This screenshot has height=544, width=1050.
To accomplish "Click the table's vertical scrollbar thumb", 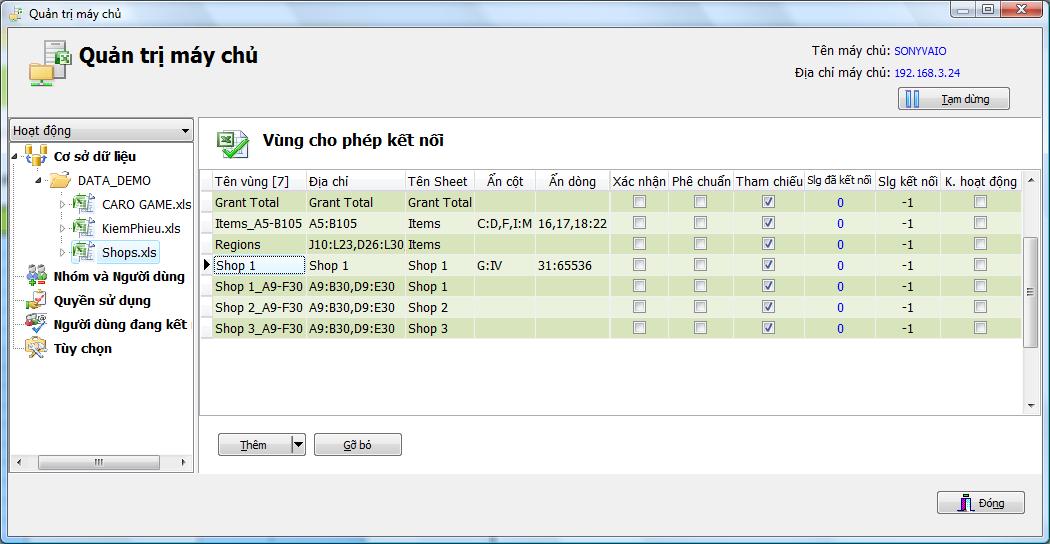I will [1031, 291].
